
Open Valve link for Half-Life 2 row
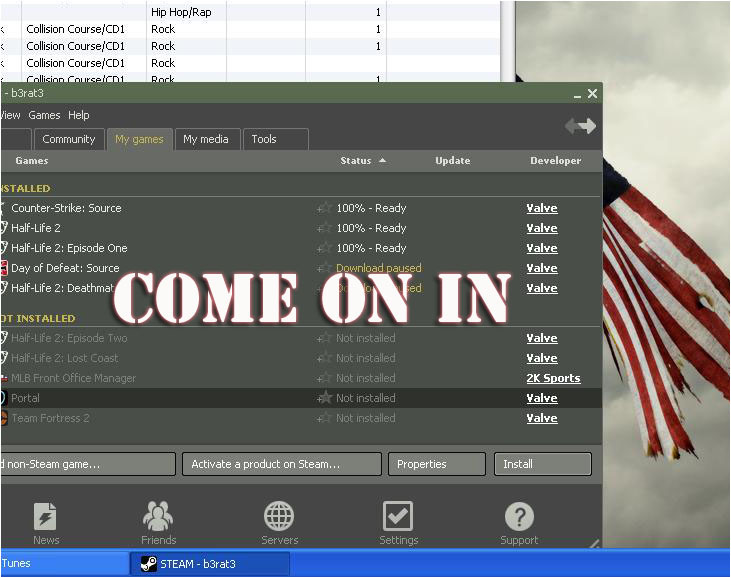[542, 228]
